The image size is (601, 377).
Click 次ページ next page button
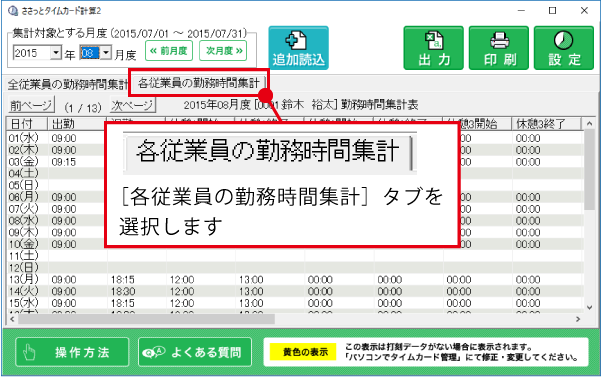coord(133,105)
